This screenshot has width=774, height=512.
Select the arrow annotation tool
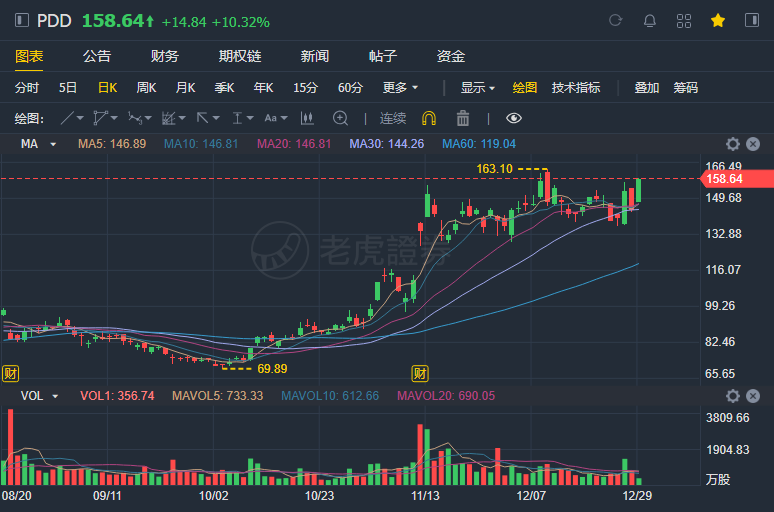pyautogui.click(x=202, y=118)
